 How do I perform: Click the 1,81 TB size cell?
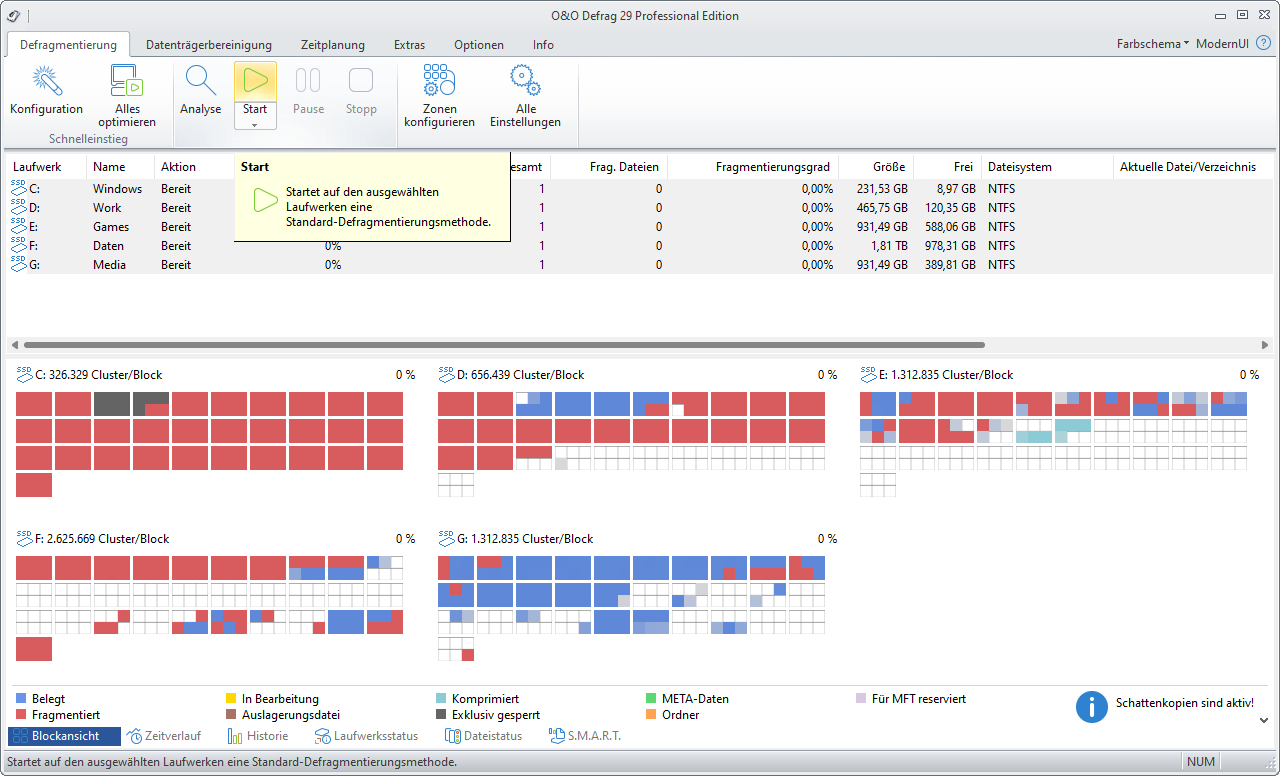point(889,246)
